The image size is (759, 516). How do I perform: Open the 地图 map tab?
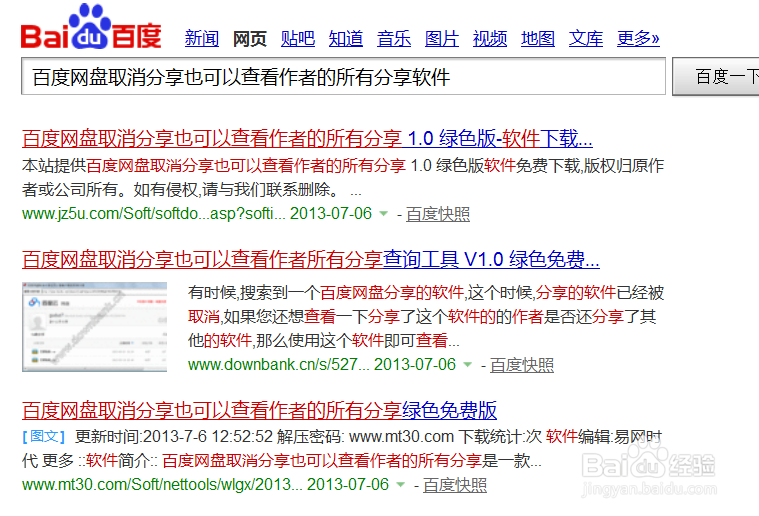pos(538,38)
